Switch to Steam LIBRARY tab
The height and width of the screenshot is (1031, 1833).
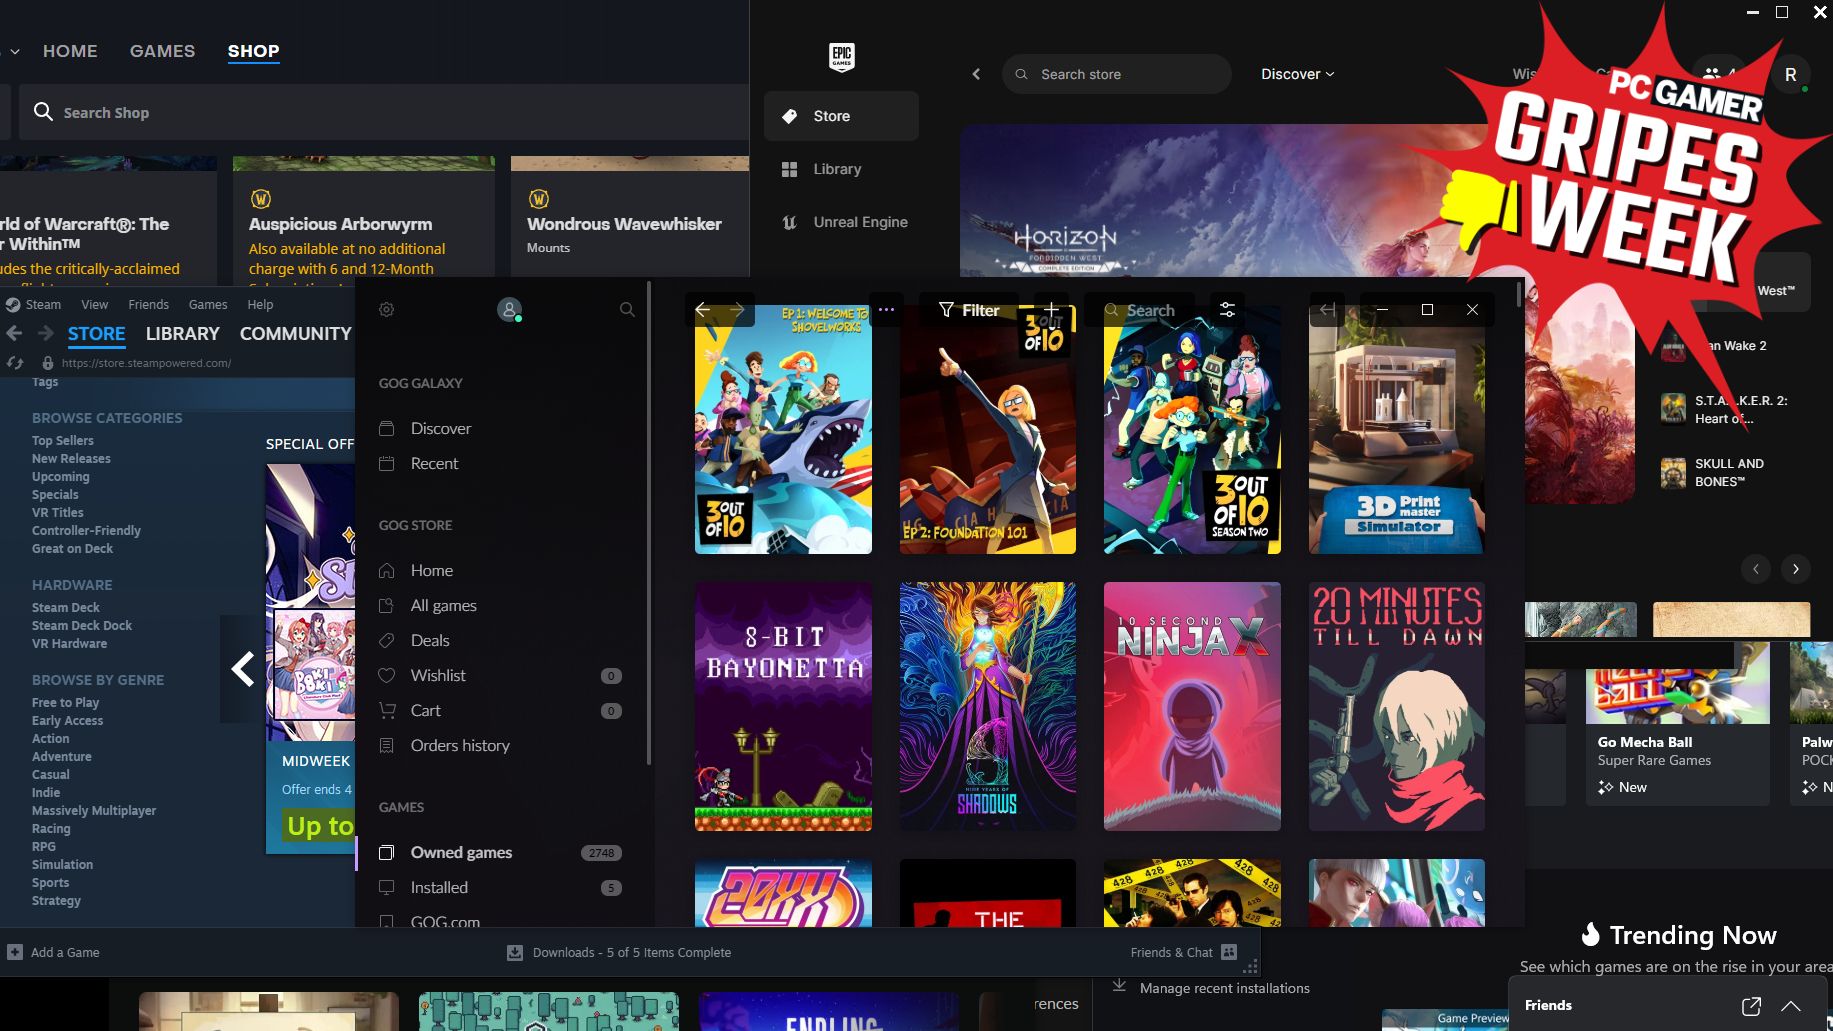click(182, 333)
